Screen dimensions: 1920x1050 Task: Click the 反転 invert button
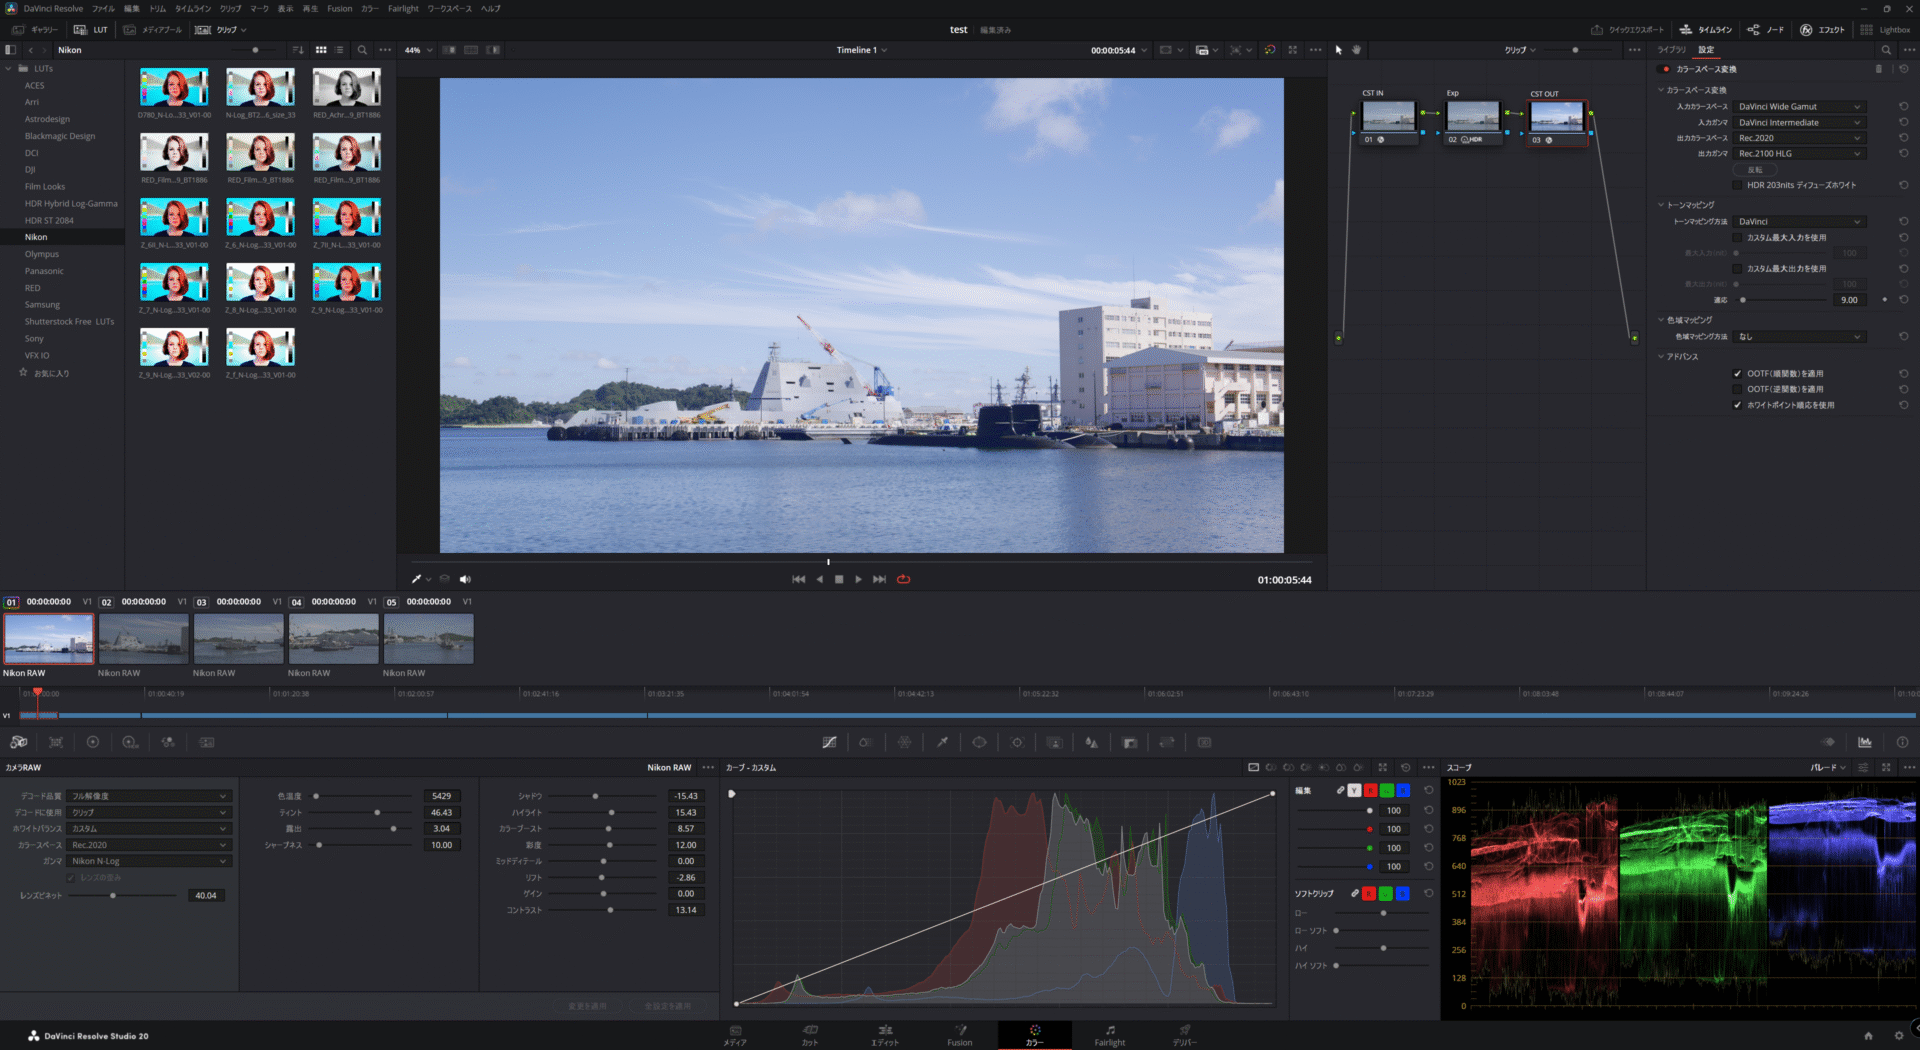(x=1755, y=170)
